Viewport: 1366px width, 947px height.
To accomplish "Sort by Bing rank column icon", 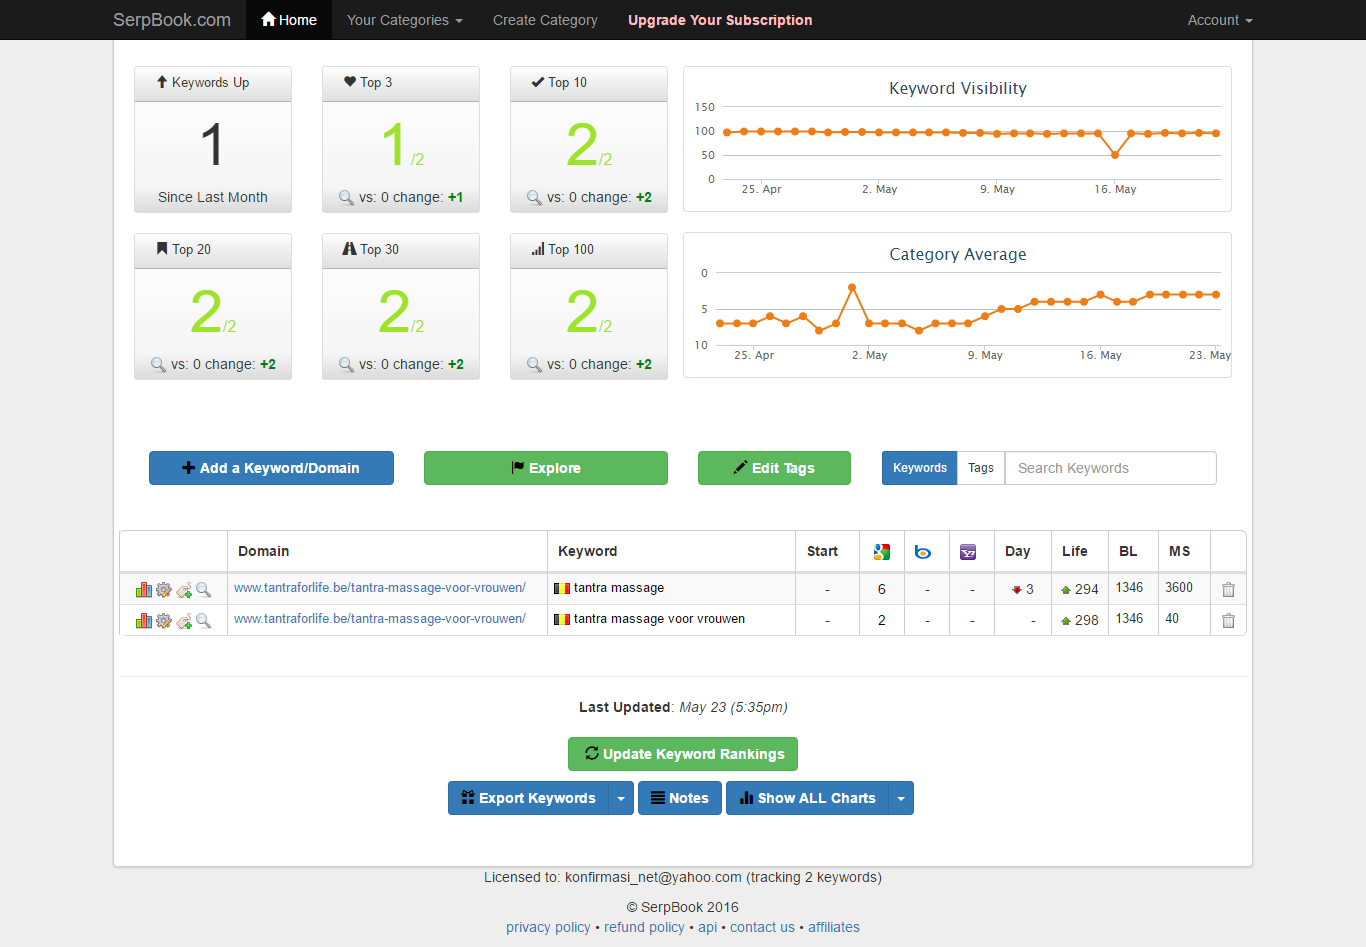I will 923,552.
